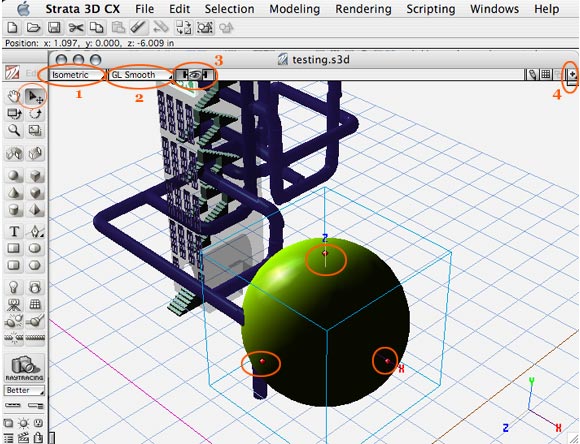Select the cone primitive tool
580x444 pixels.
(14, 192)
